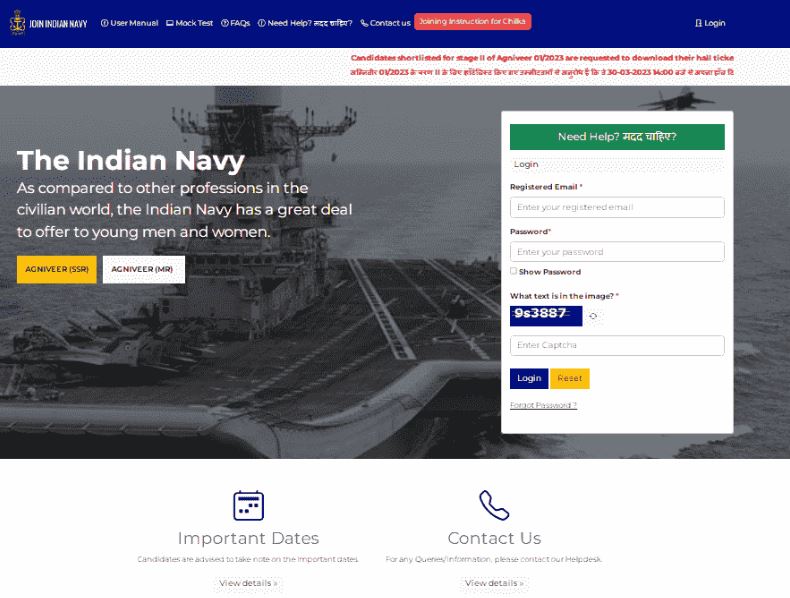The image size is (790, 598).
Task: Select the AGNIVEER (MR) button
Action: point(144,270)
